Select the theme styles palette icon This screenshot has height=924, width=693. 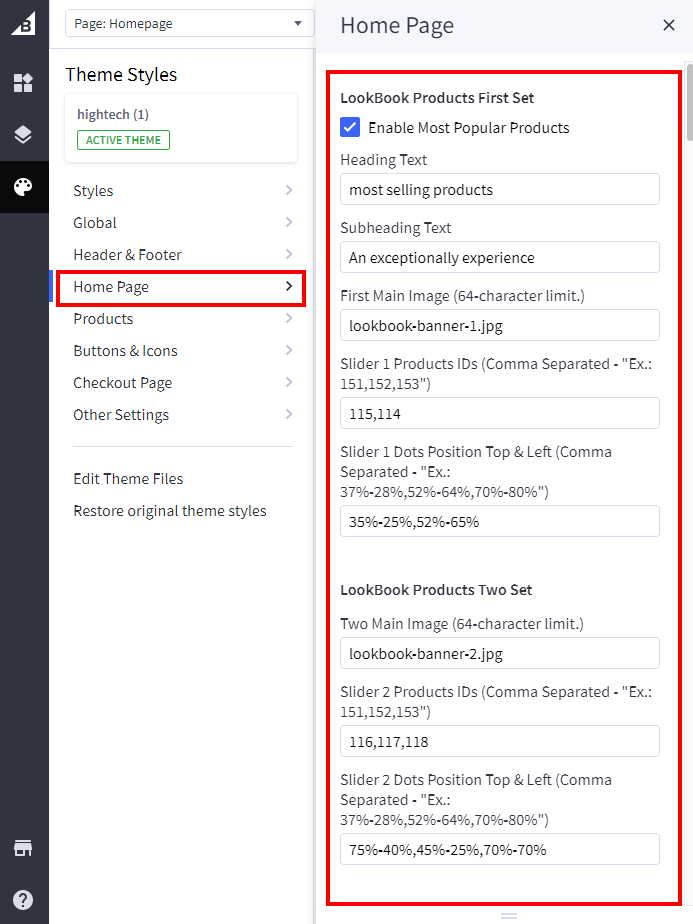click(x=23, y=187)
